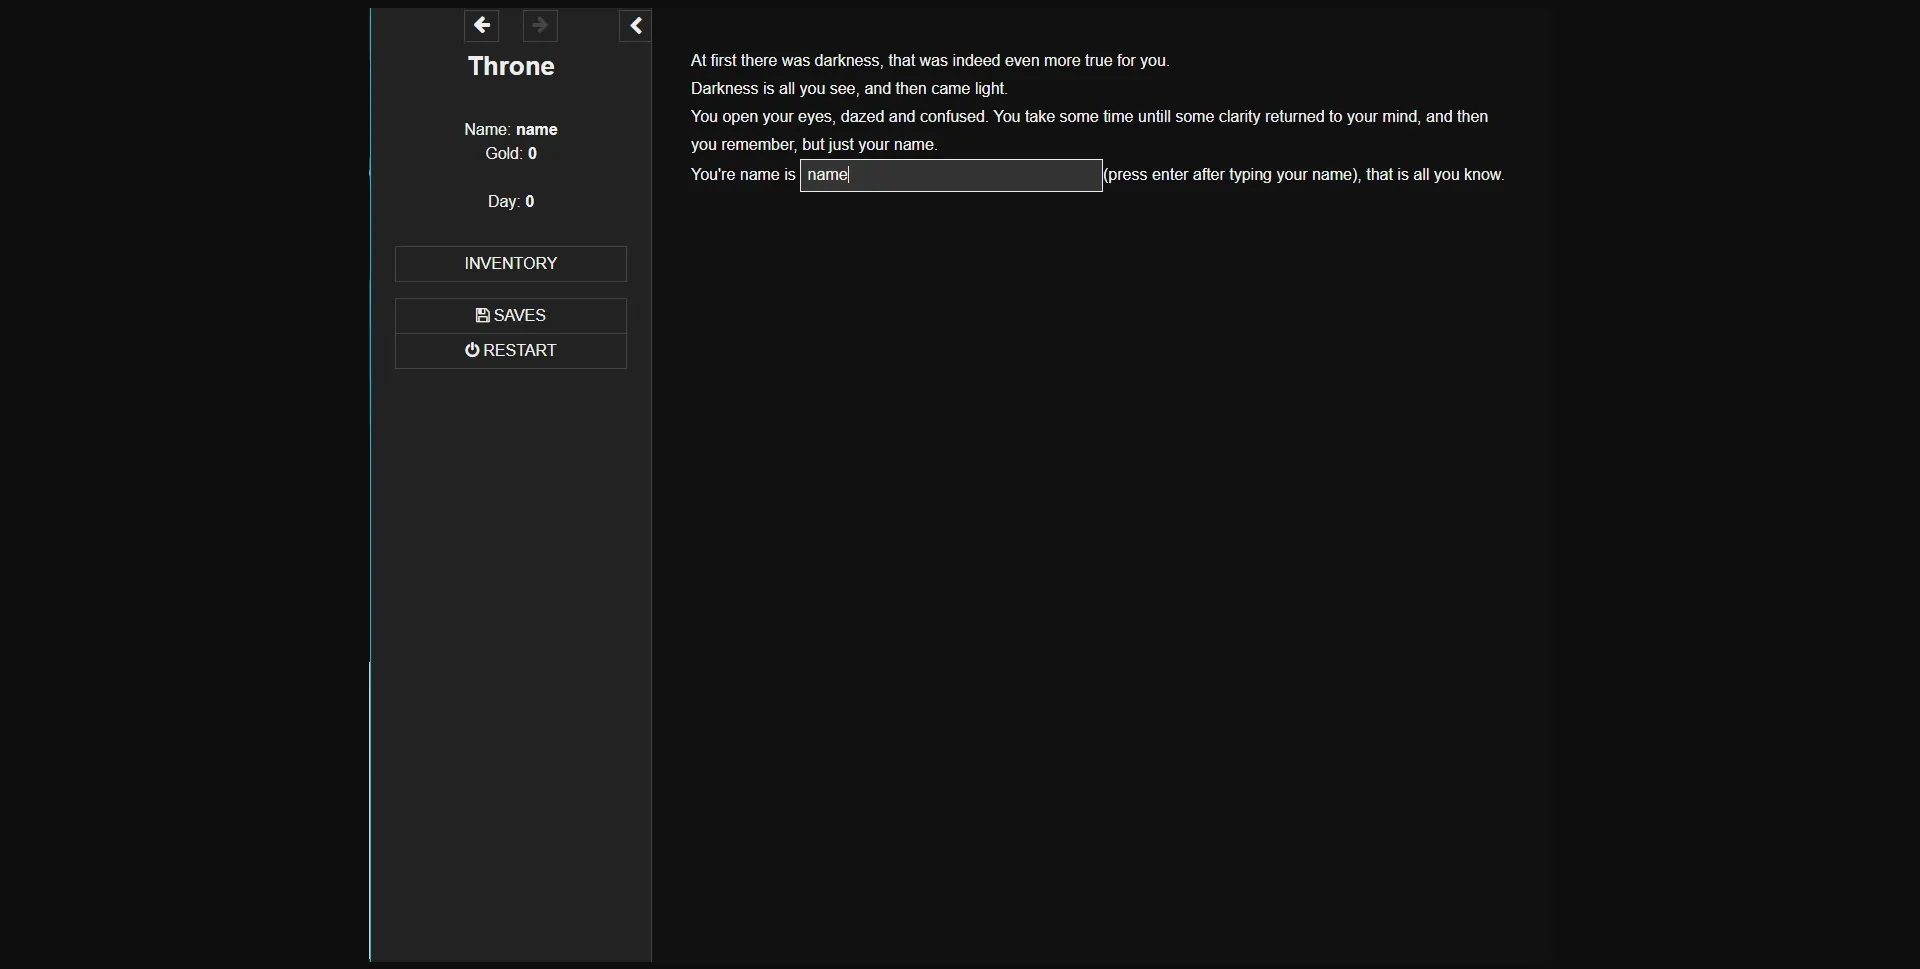Click the Gold stat showing 0

(511, 153)
